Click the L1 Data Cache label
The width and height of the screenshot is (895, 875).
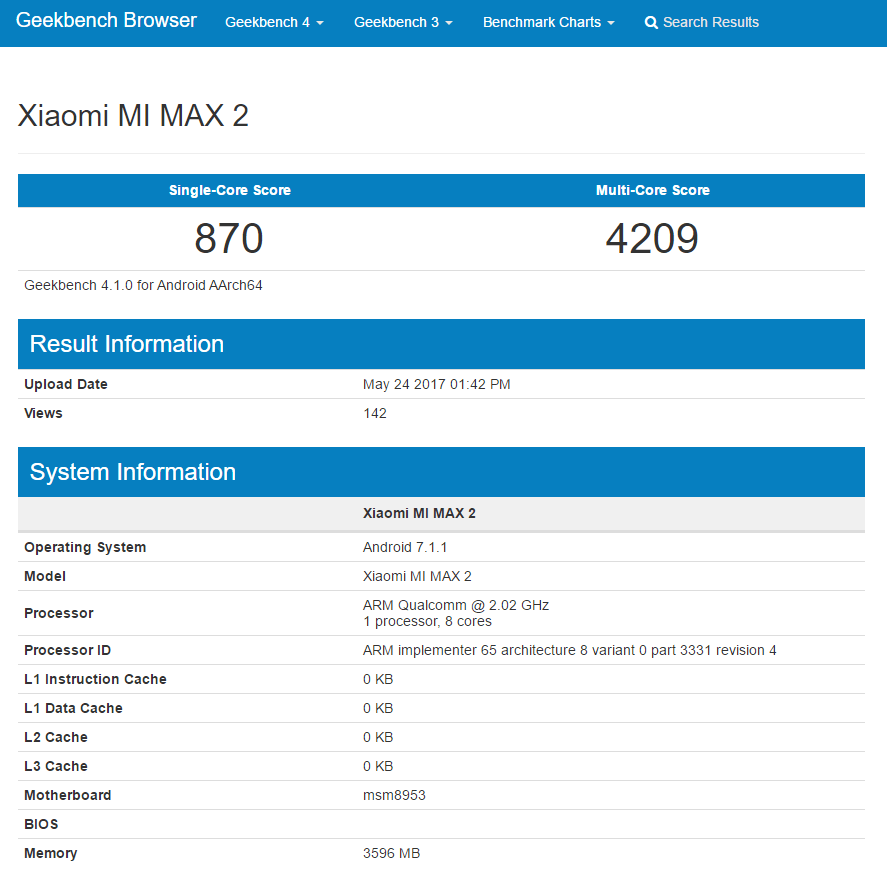(73, 708)
